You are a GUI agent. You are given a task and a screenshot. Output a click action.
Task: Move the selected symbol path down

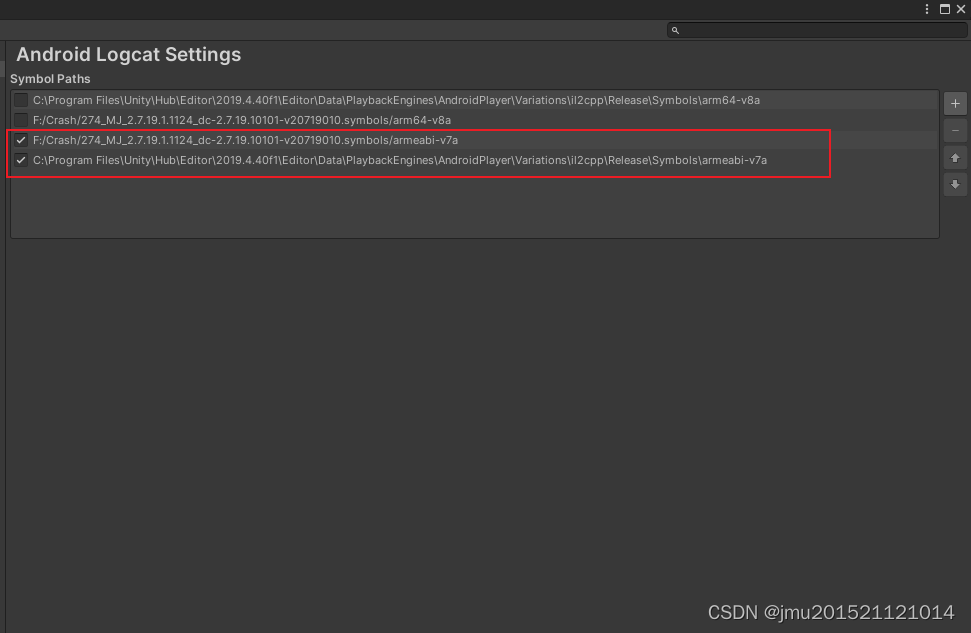tap(955, 184)
